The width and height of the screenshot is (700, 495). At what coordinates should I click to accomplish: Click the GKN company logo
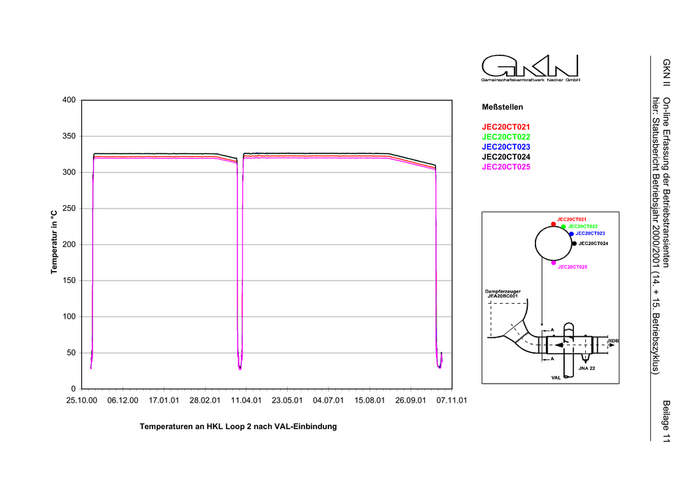pyautogui.click(x=529, y=68)
